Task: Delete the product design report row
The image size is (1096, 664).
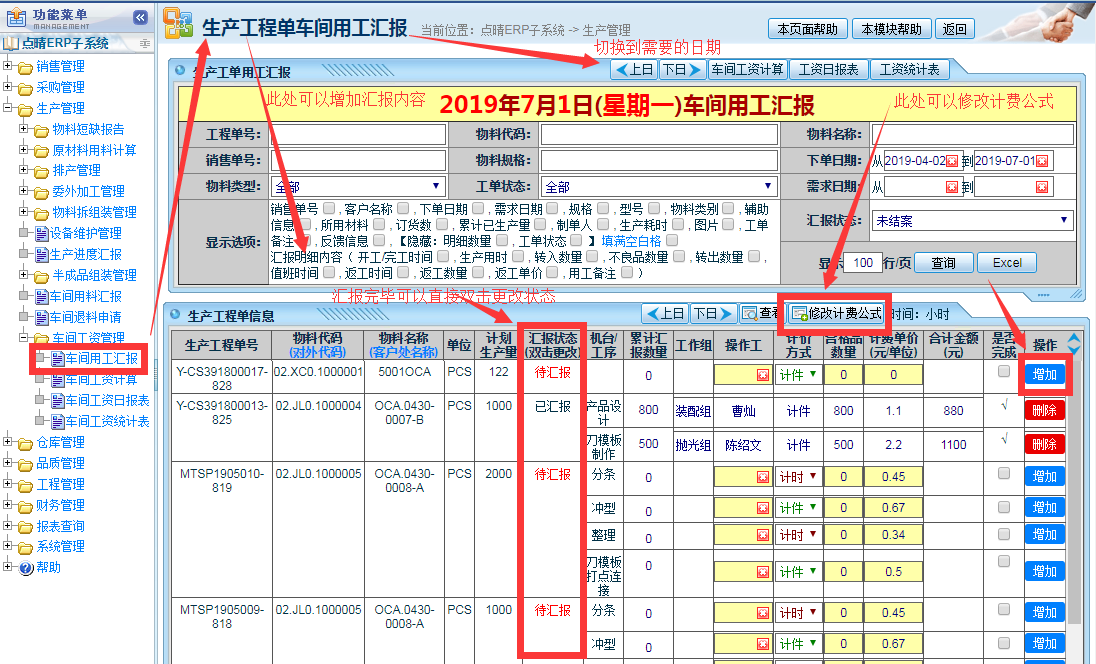Action: click(1044, 410)
